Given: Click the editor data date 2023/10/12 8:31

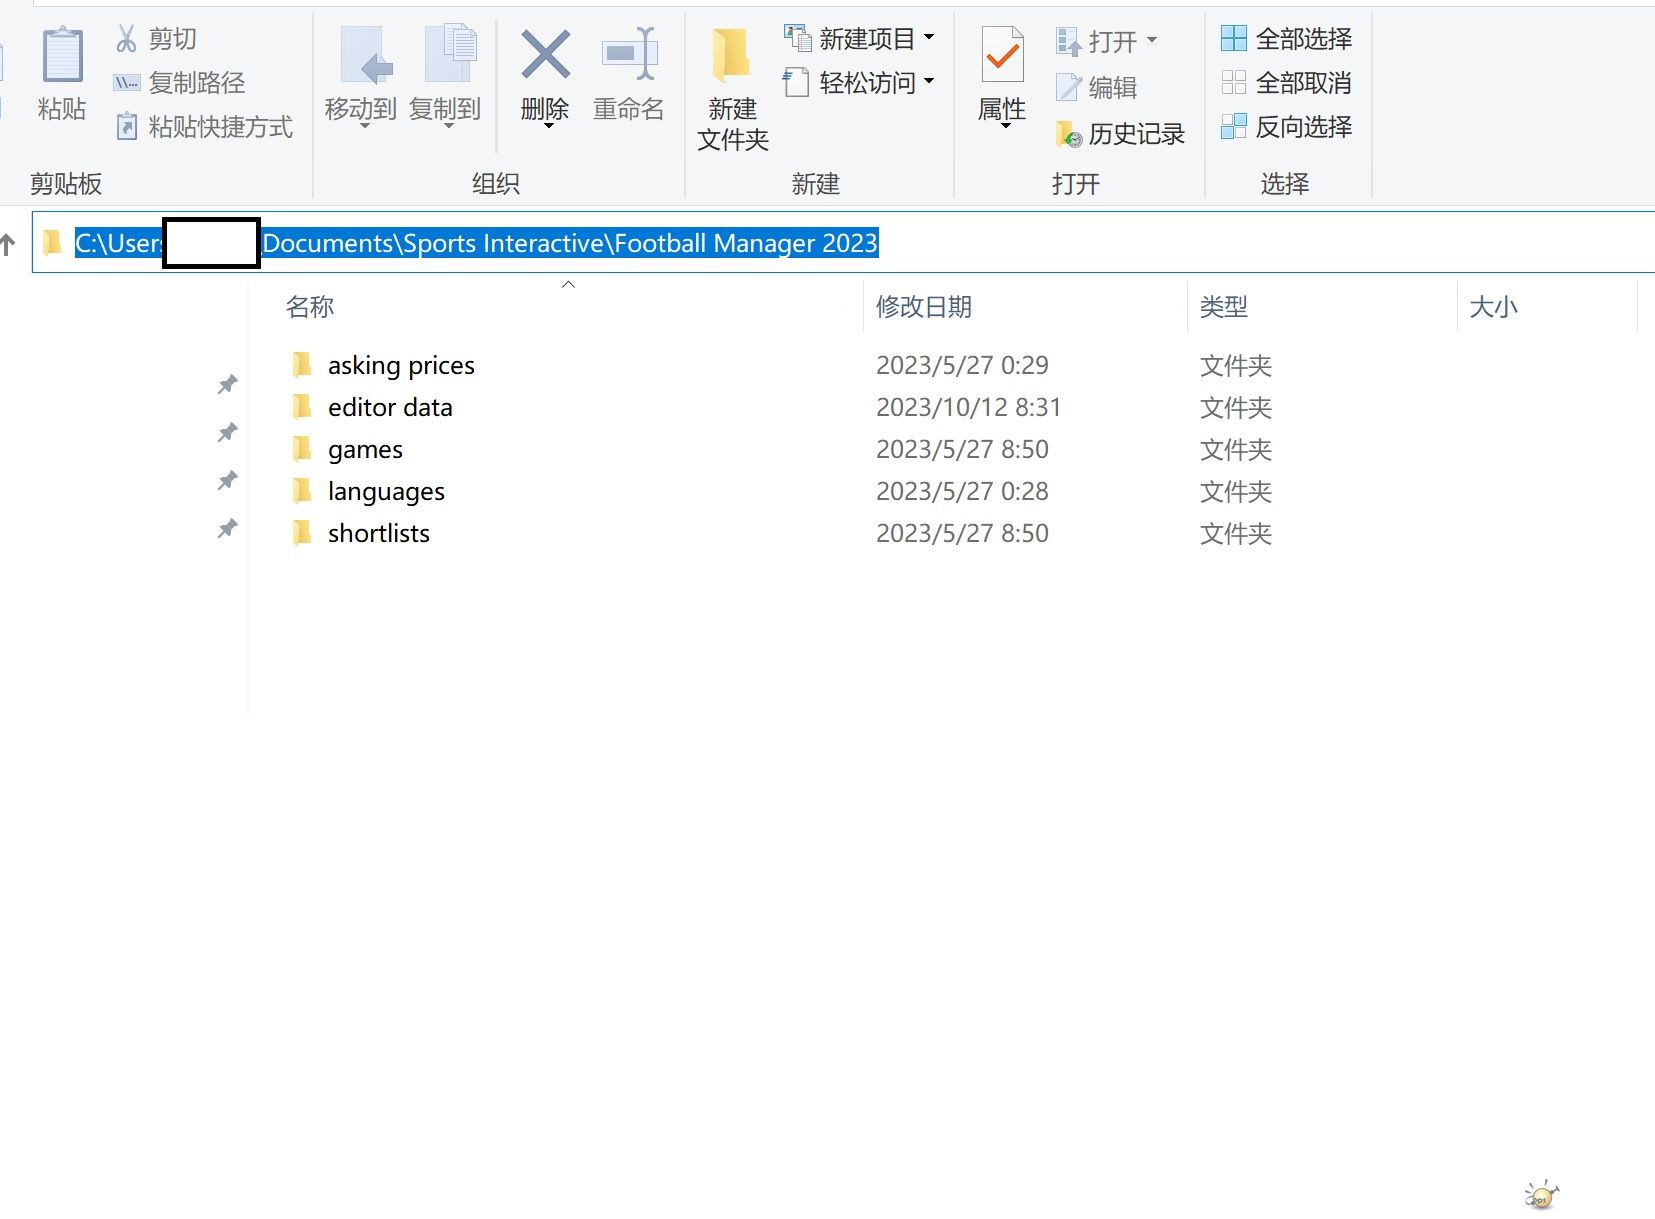Looking at the screenshot, I should click(968, 407).
